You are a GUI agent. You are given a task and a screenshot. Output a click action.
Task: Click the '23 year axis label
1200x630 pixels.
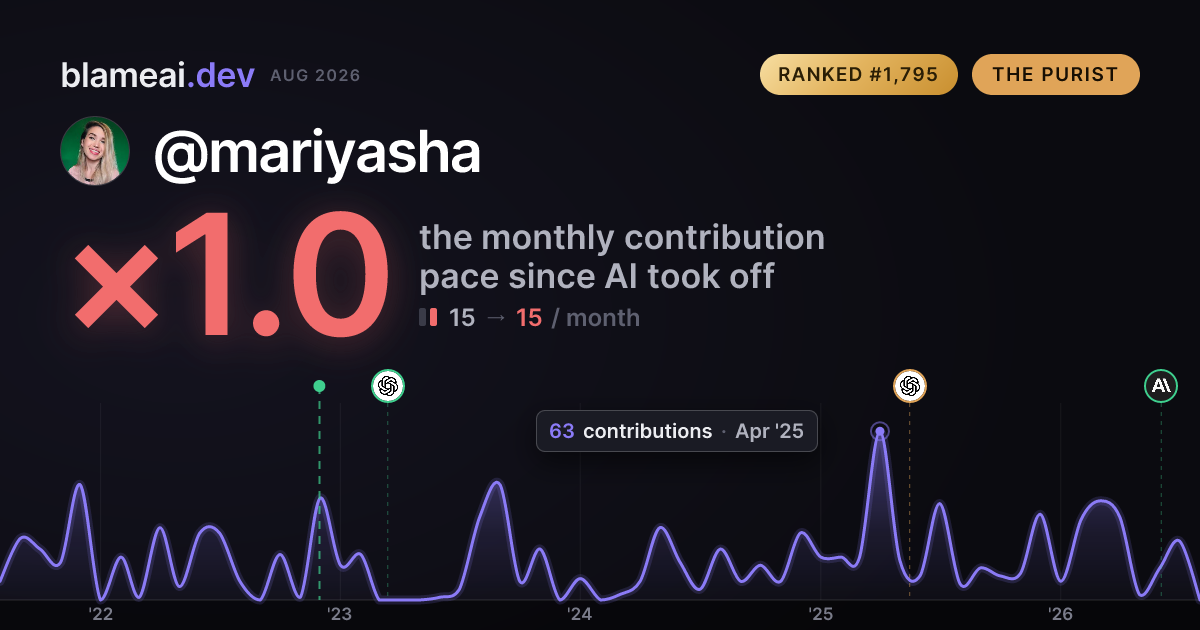(x=340, y=614)
